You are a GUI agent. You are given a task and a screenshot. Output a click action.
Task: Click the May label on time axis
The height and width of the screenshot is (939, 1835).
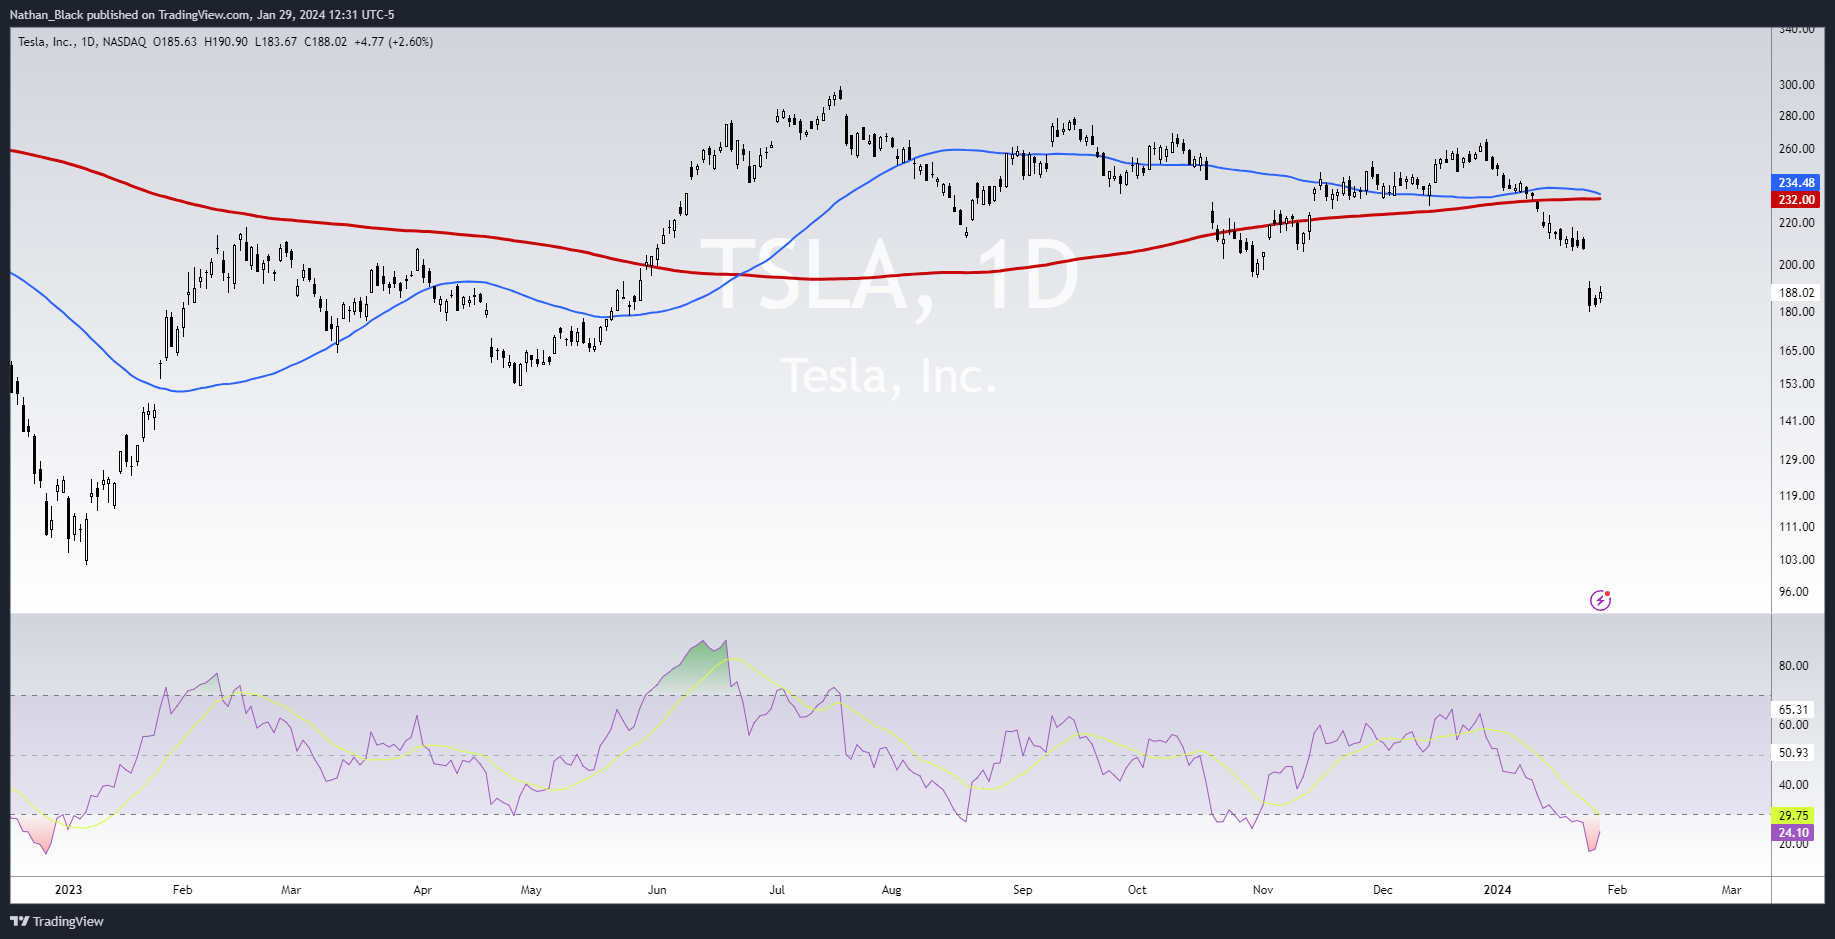[531, 890]
